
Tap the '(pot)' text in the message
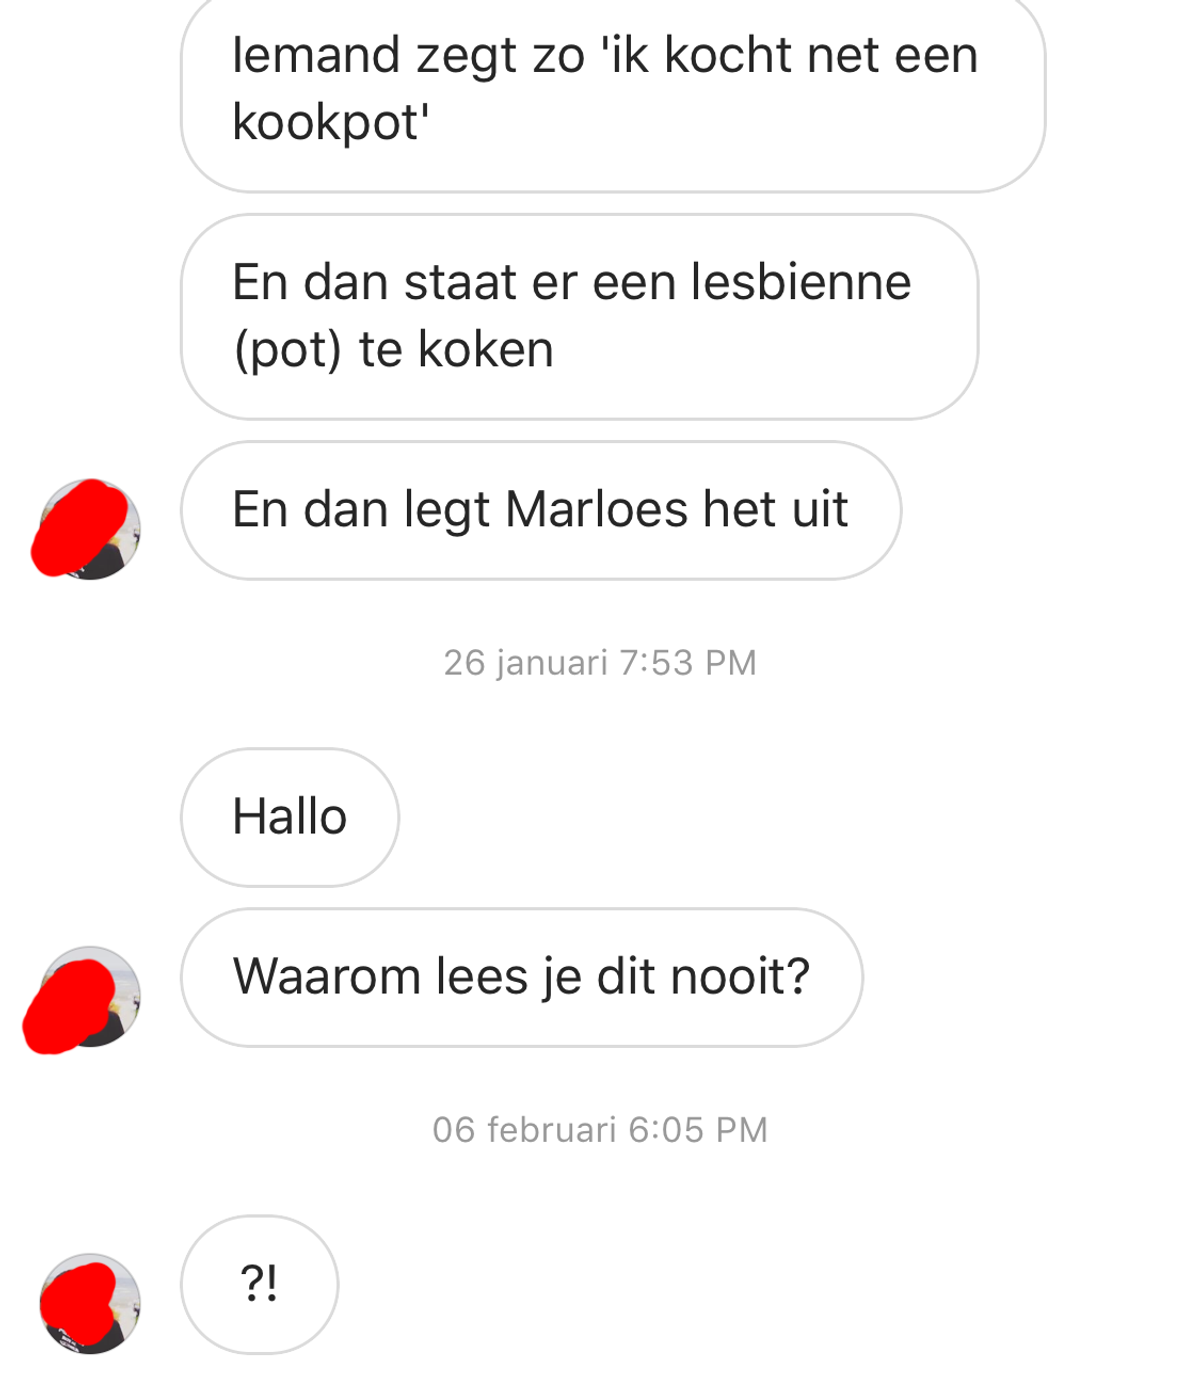pyautogui.click(x=288, y=350)
